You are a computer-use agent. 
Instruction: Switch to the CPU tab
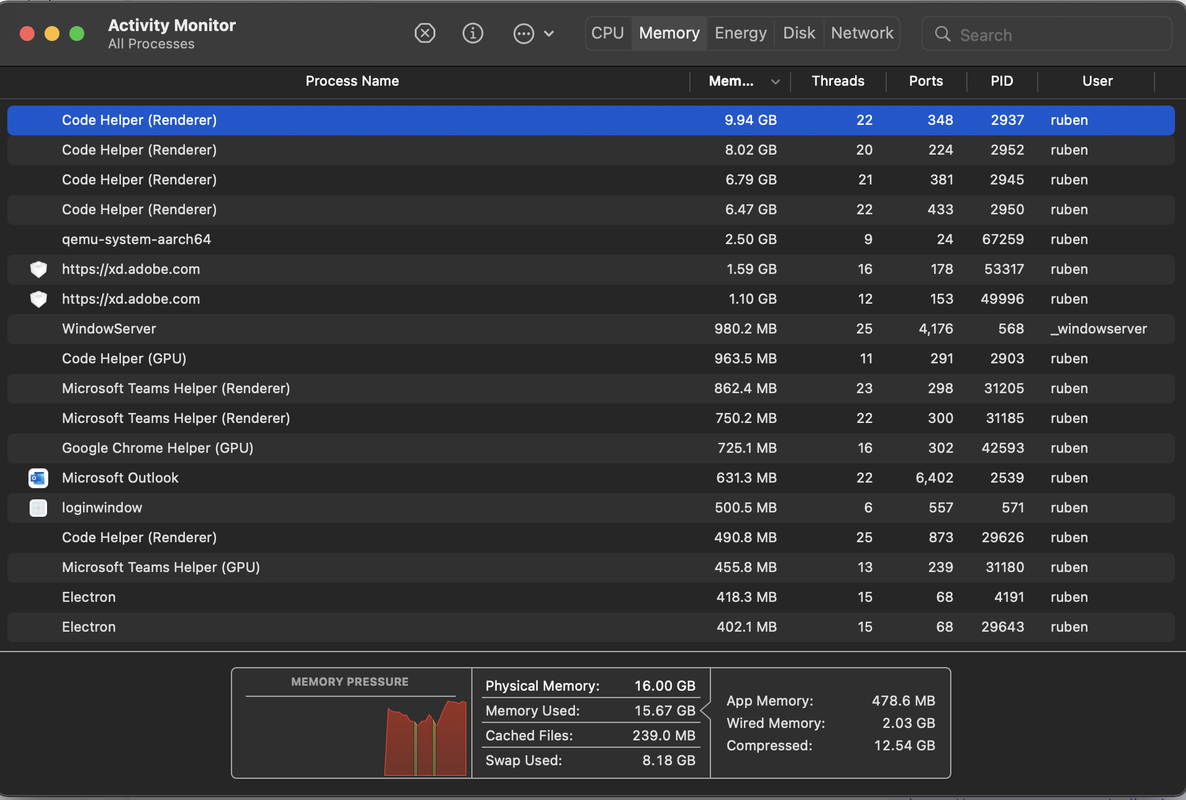point(607,33)
